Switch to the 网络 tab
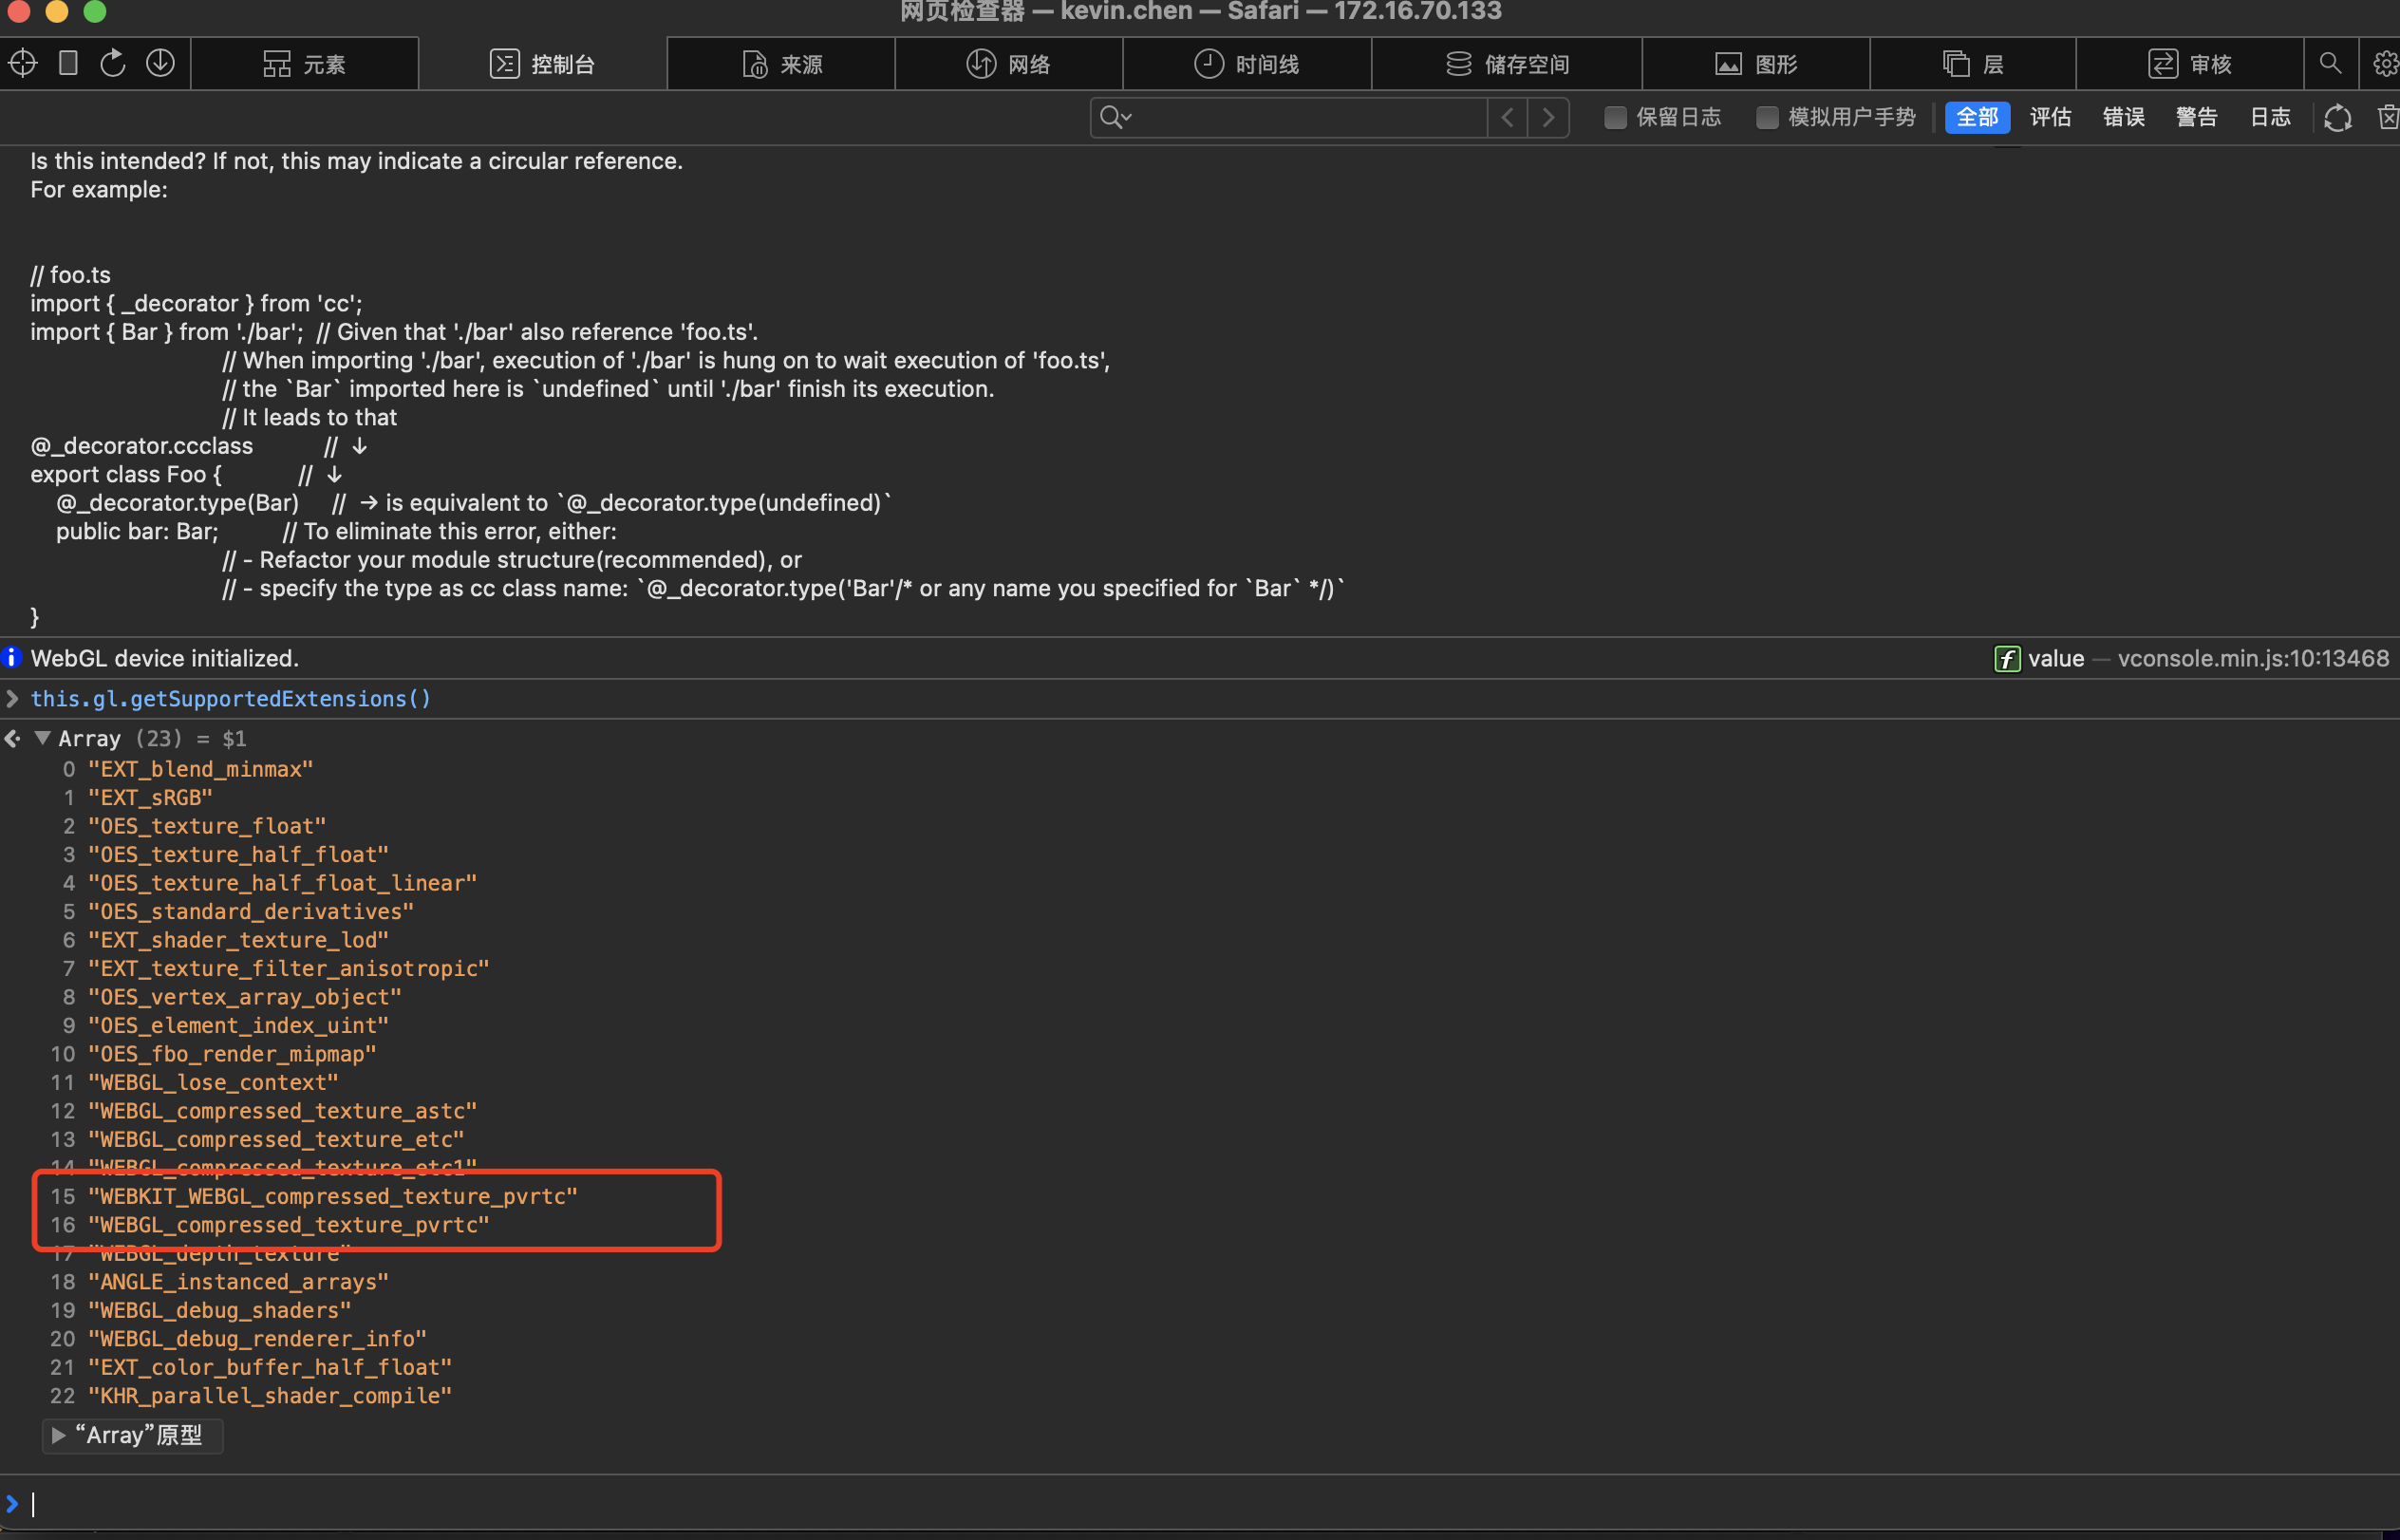2400x1540 pixels. coord(1008,64)
